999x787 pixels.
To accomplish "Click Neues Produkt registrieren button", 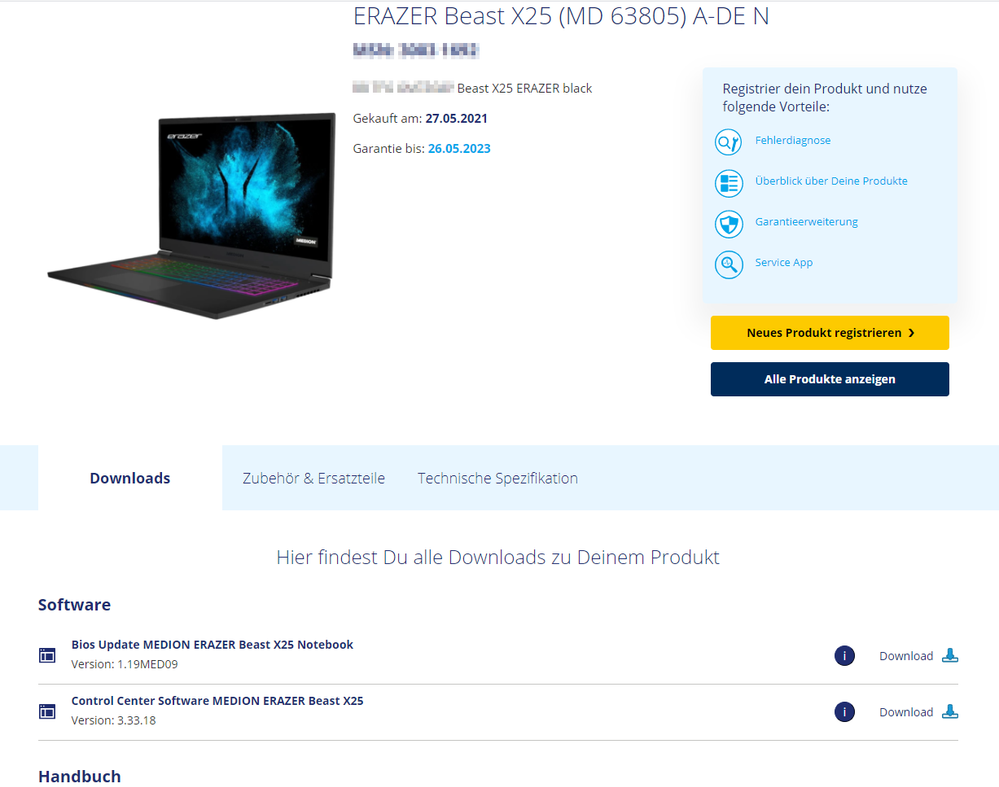I will (830, 333).
